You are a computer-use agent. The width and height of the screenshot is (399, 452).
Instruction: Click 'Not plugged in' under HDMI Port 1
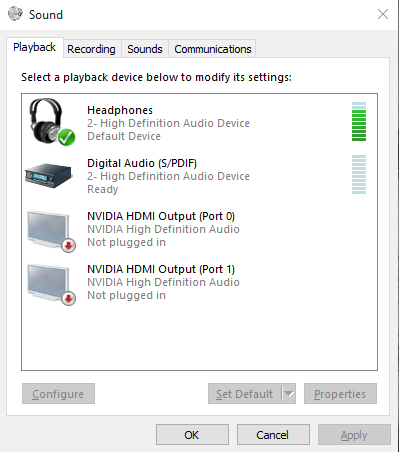(126, 295)
